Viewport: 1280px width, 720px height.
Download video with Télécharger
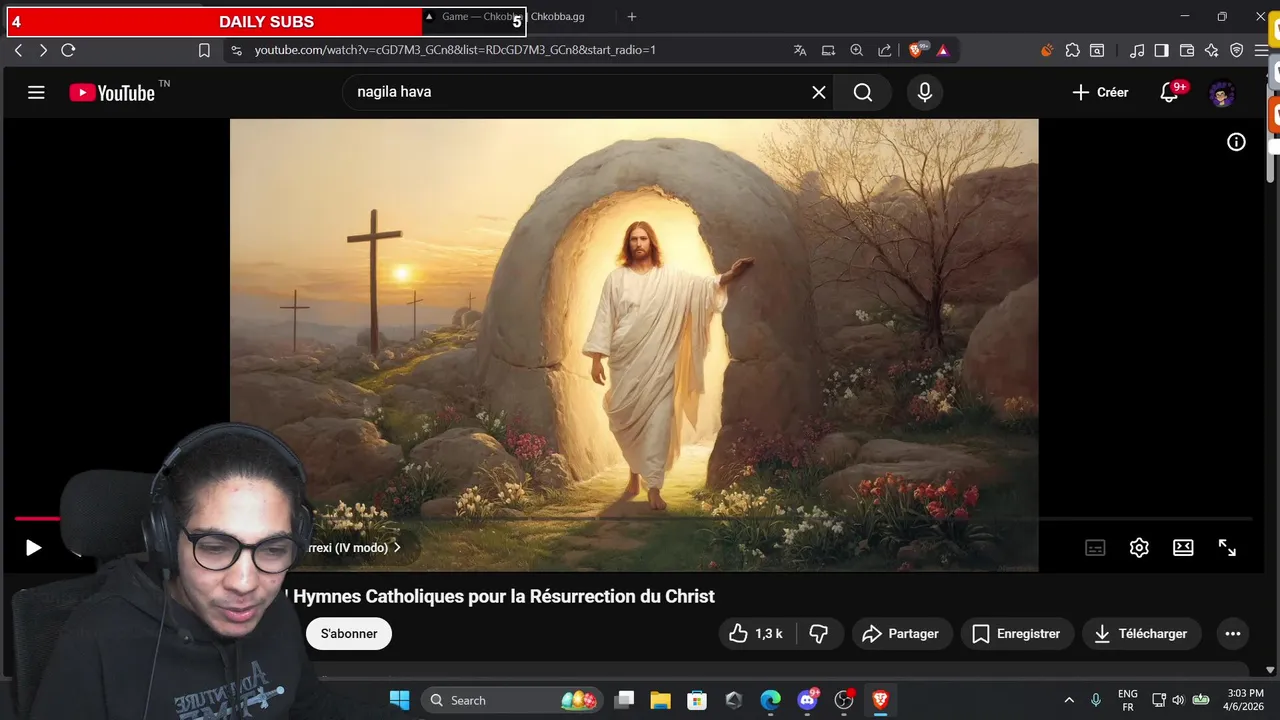(1141, 634)
